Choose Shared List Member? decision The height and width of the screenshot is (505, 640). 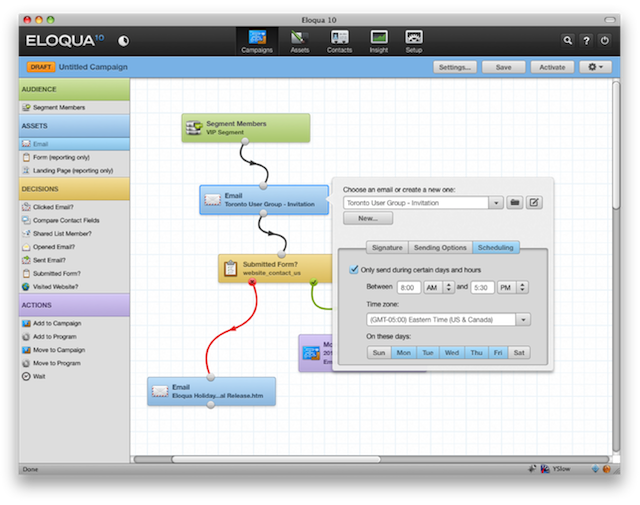[74, 234]
